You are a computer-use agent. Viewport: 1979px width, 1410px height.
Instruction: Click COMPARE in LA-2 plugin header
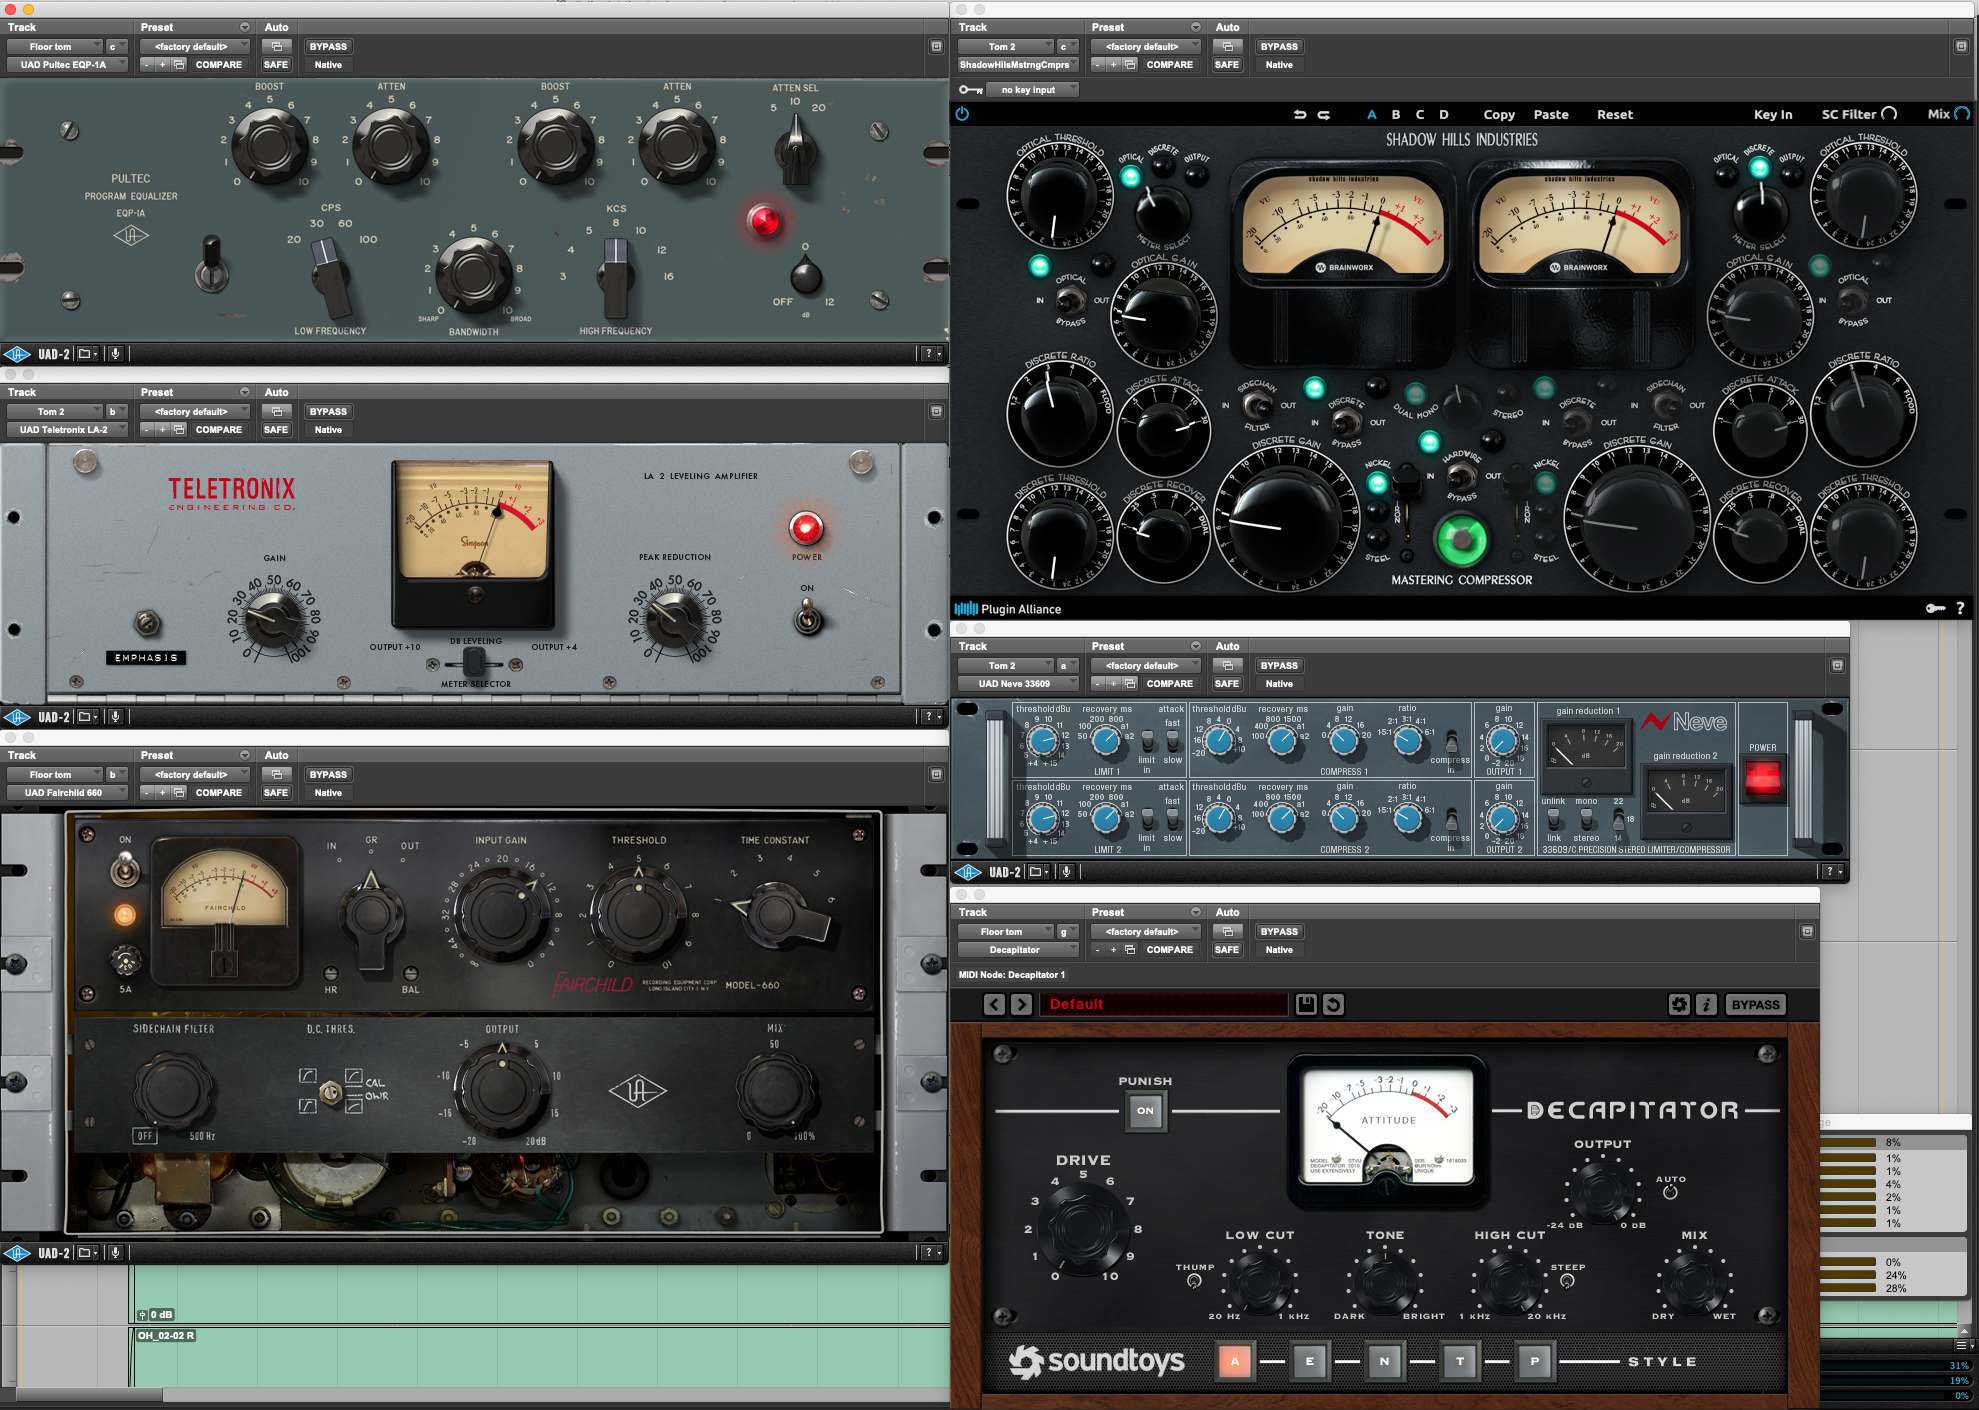(219, 429)
